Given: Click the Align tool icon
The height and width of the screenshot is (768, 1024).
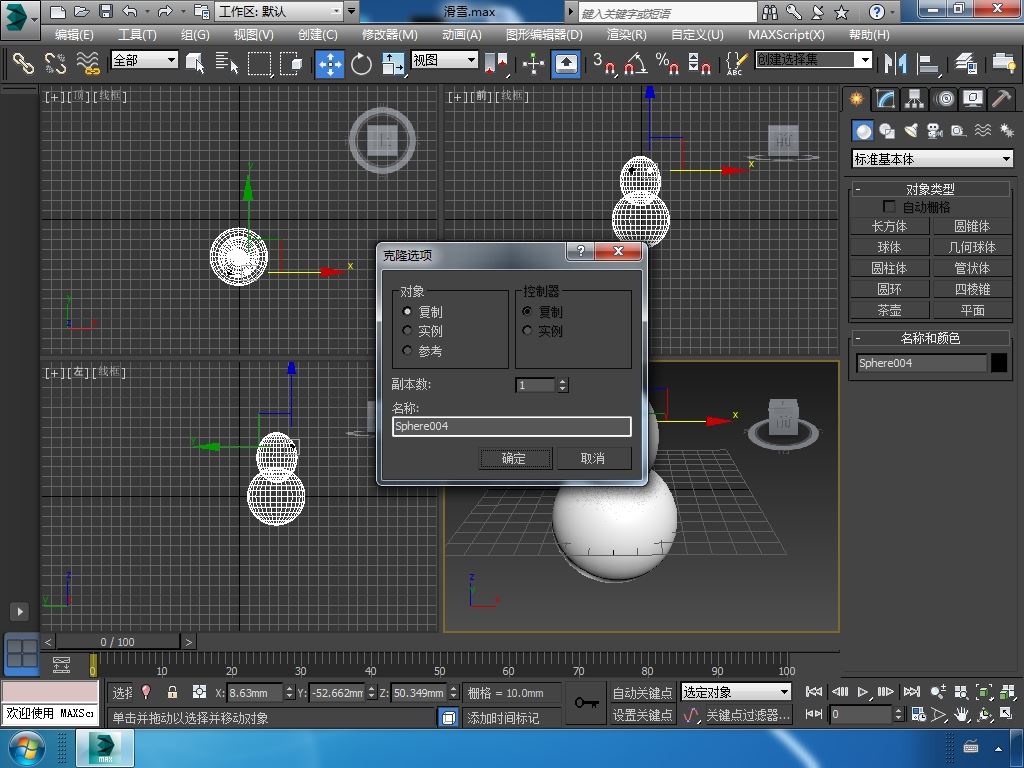Looking at the screenshot, I should tap(928, 63).
